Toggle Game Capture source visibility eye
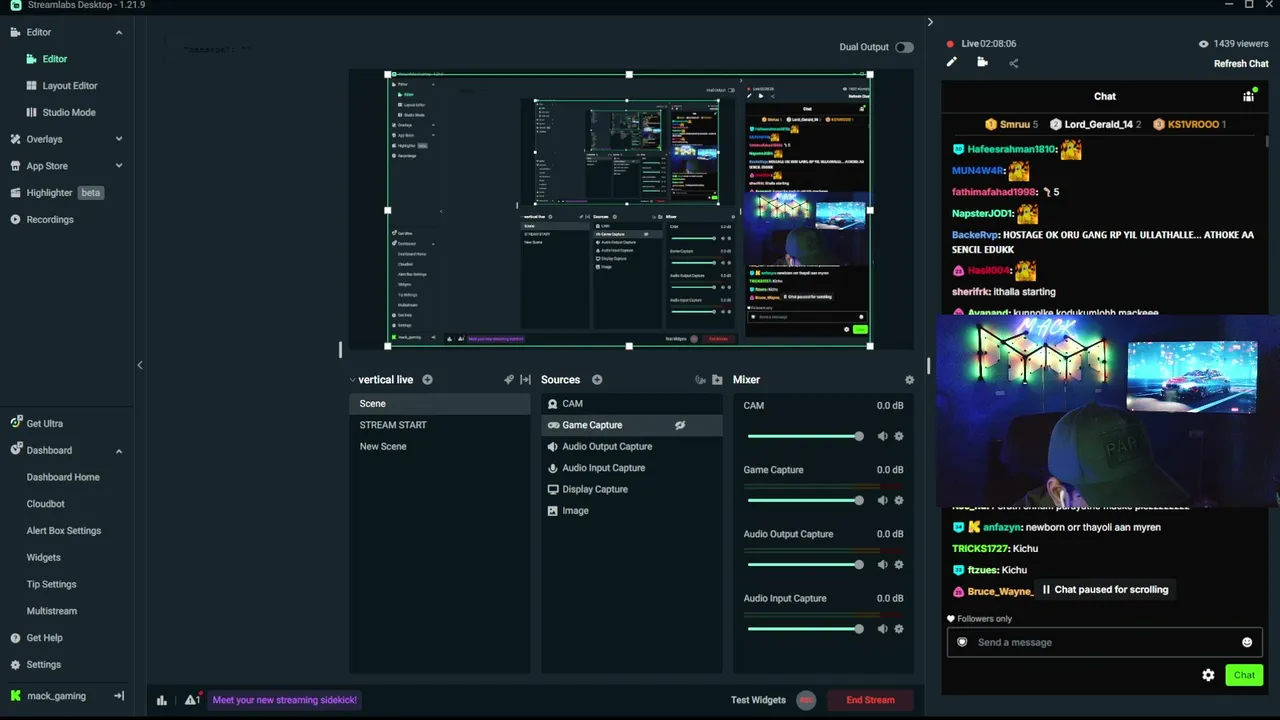Screen dimensions: 1280x720 680,425
